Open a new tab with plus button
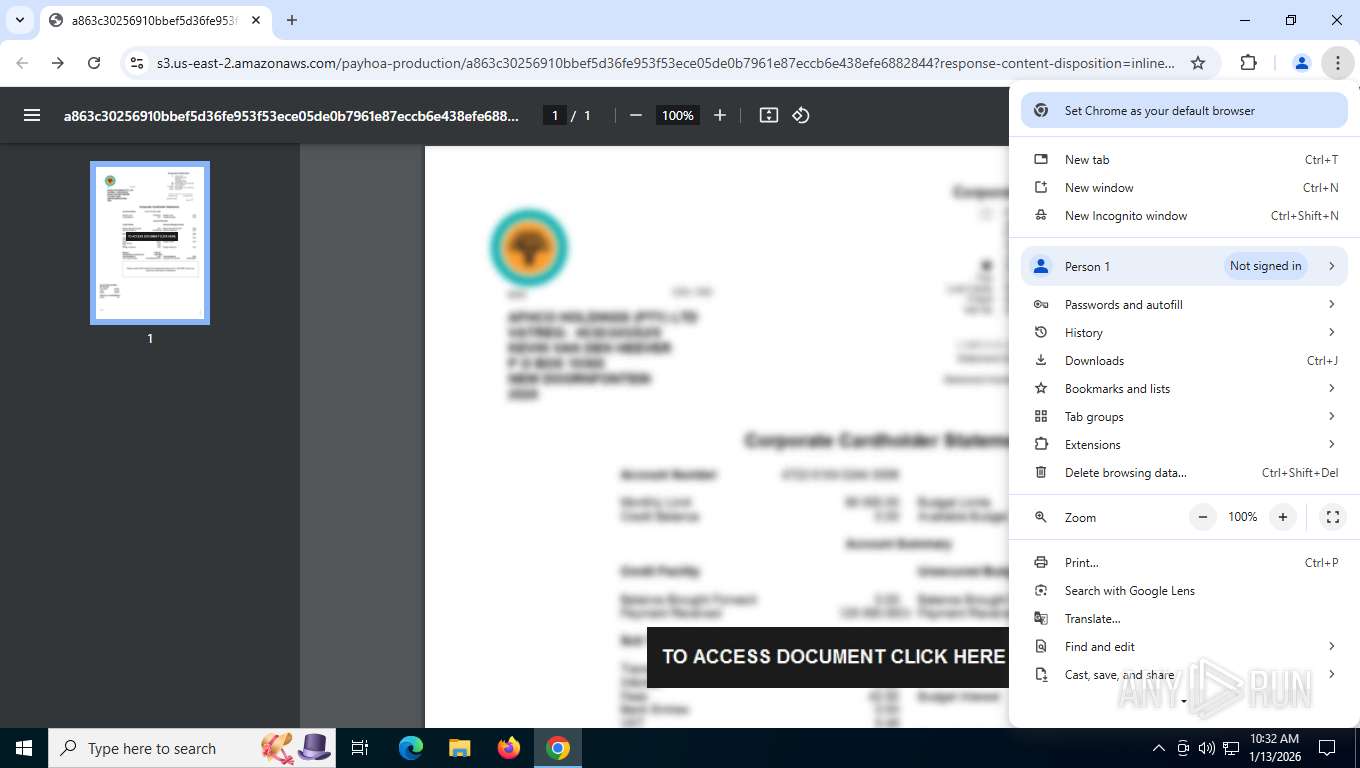The width and height of the screenshot is (1360, 768). 292,20
